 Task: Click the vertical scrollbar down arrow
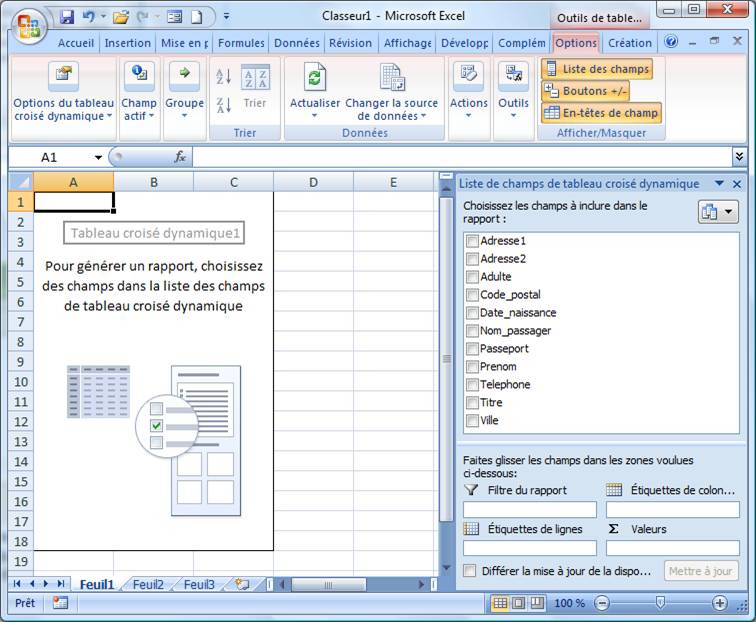click(446, 568)
